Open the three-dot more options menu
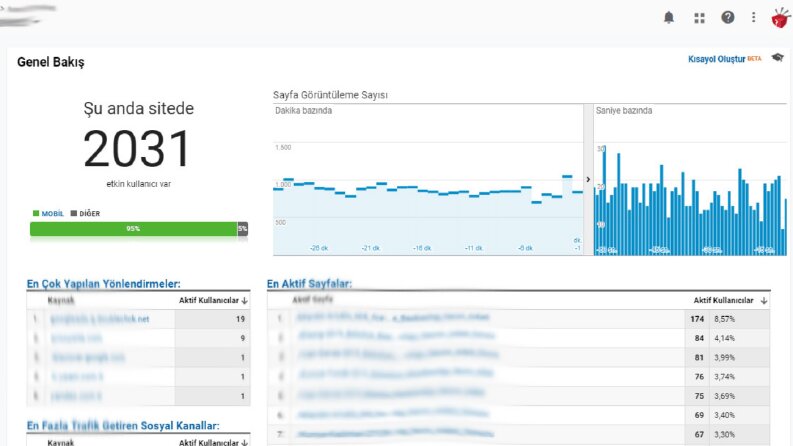The image size is (793, 446). 754,18
